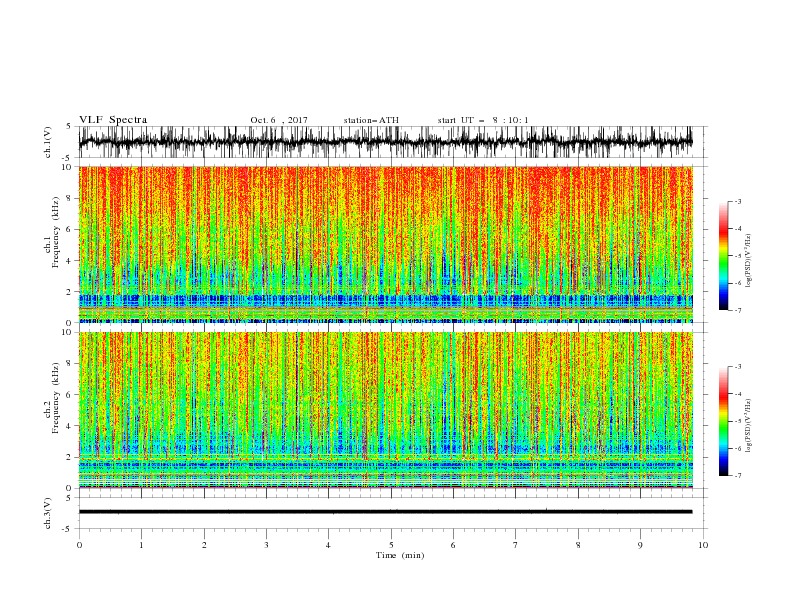792x612 pixels.
Task: Click the '5' tick on ch.1(V) axis
Action: click(69, 126)
